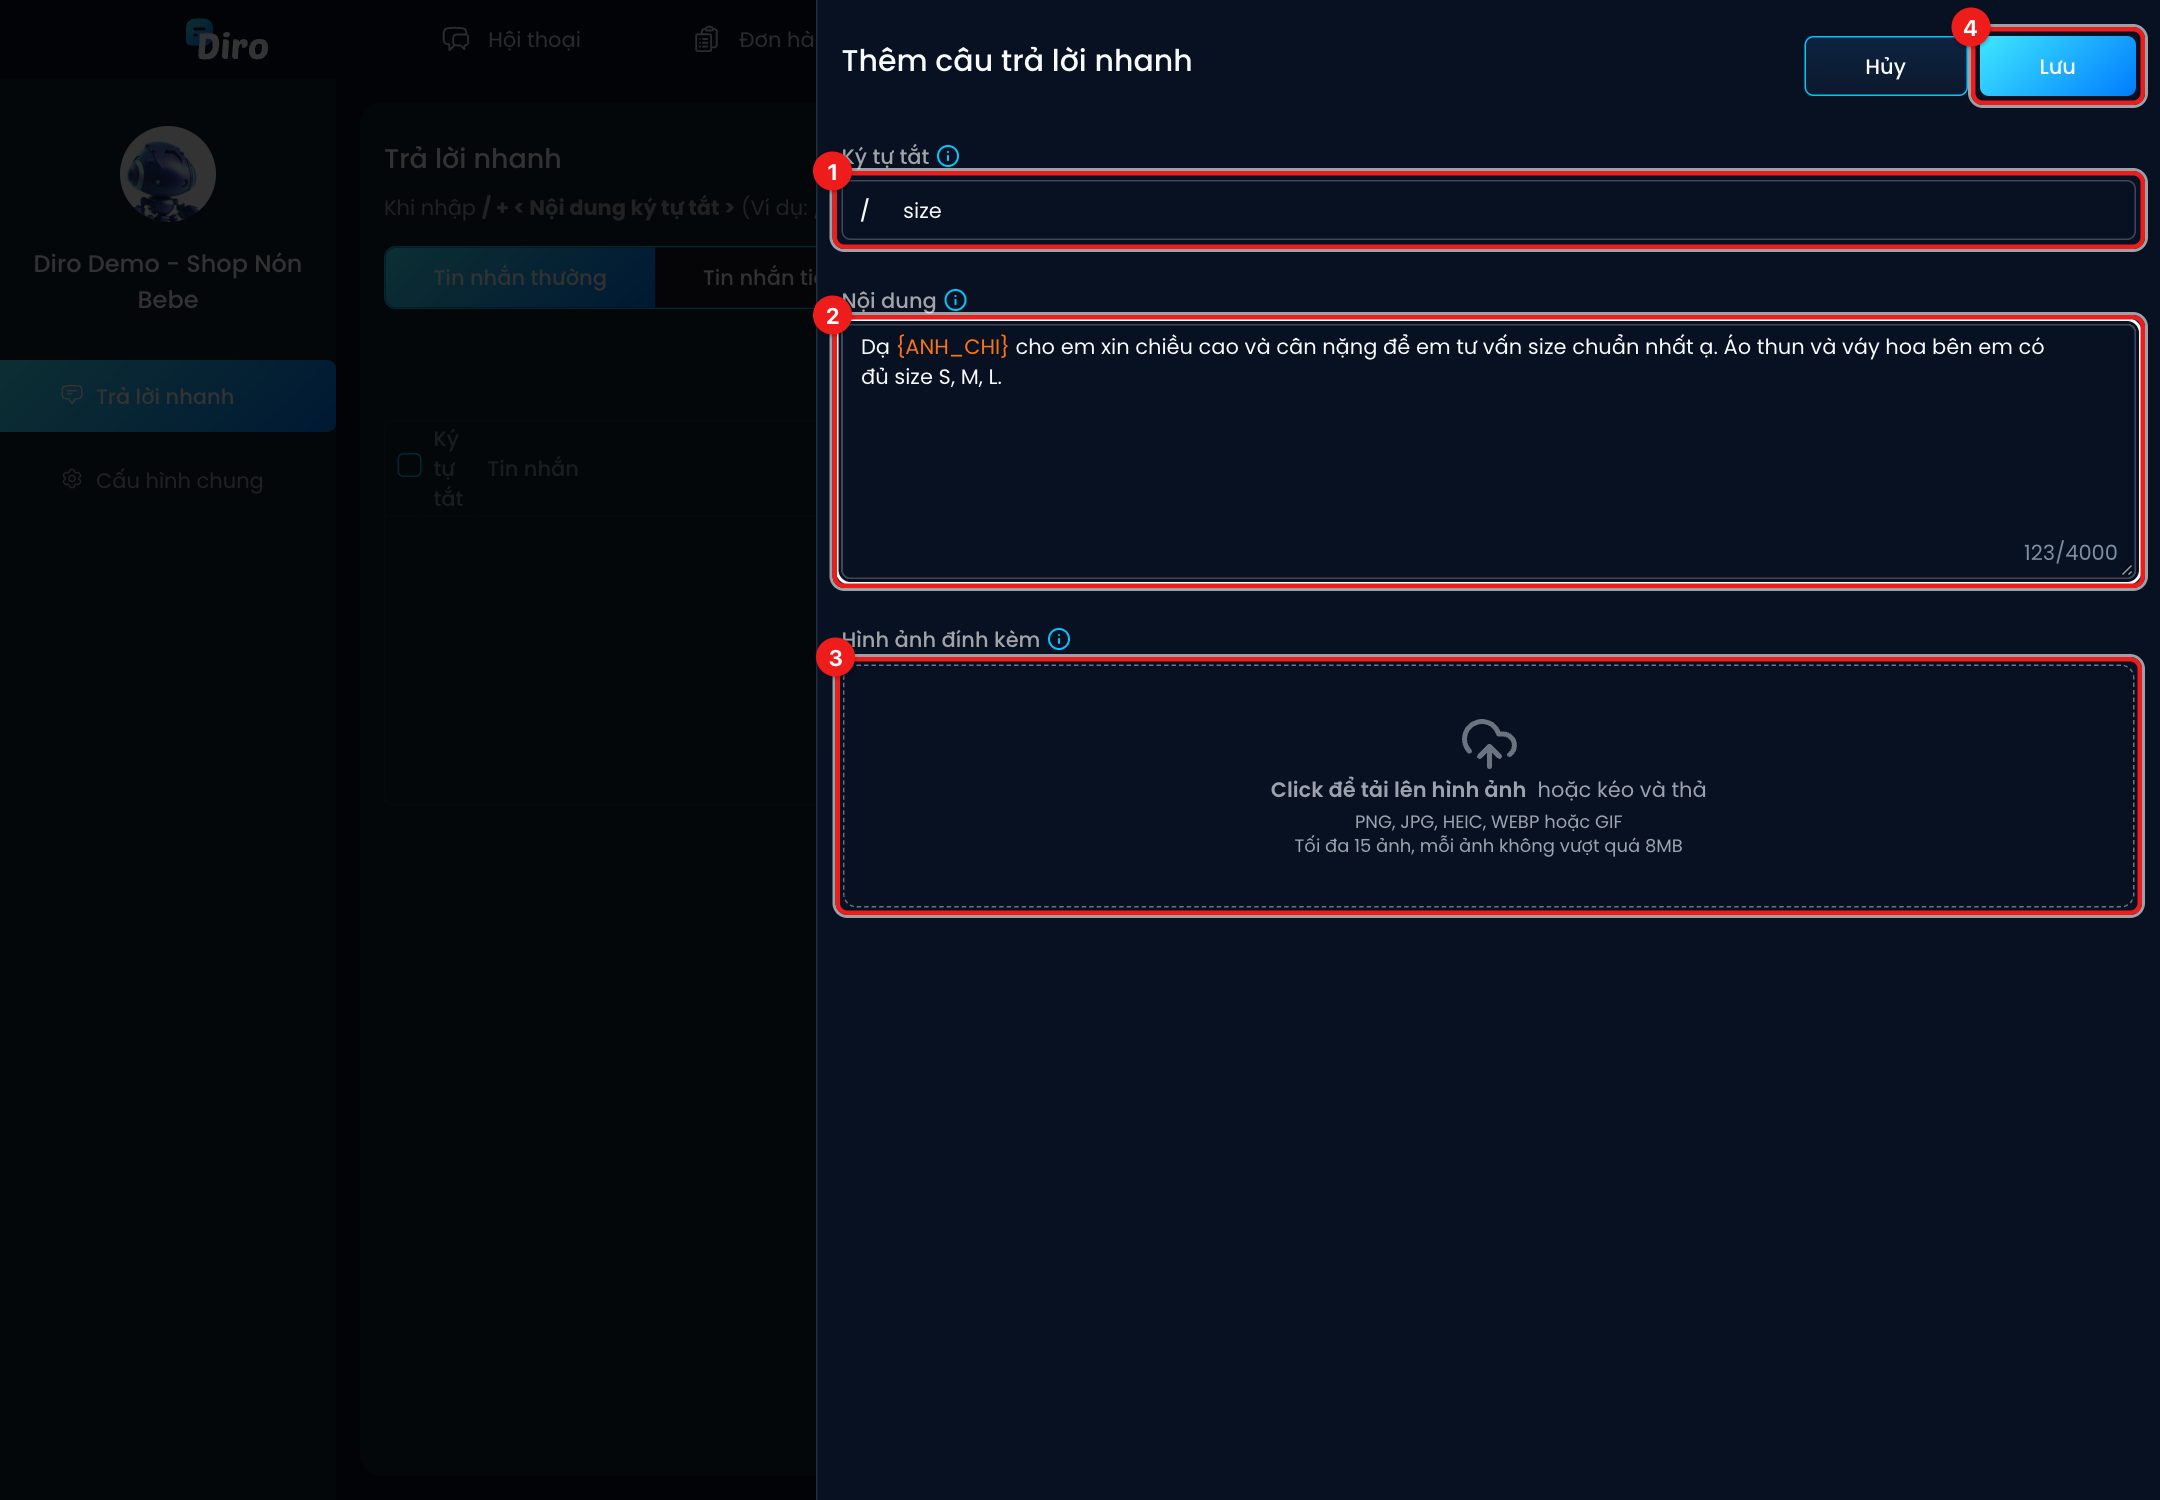Click the 'PNG, JPG, HEIC, WEBP hoặc GIF' text
The image size is (2160, 1500).
pyautogui.click(x=1488, y=821)
